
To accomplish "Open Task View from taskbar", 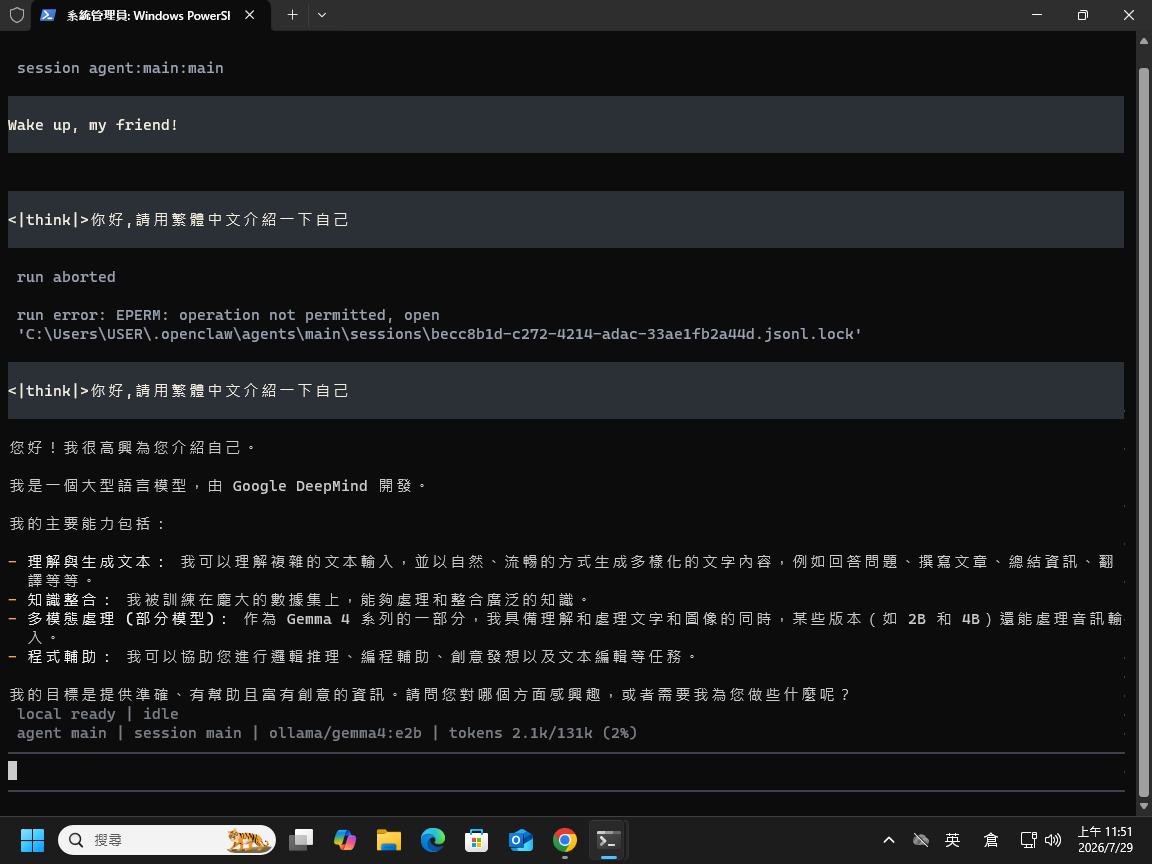I will pyautogui.click(x=300, y=840).
